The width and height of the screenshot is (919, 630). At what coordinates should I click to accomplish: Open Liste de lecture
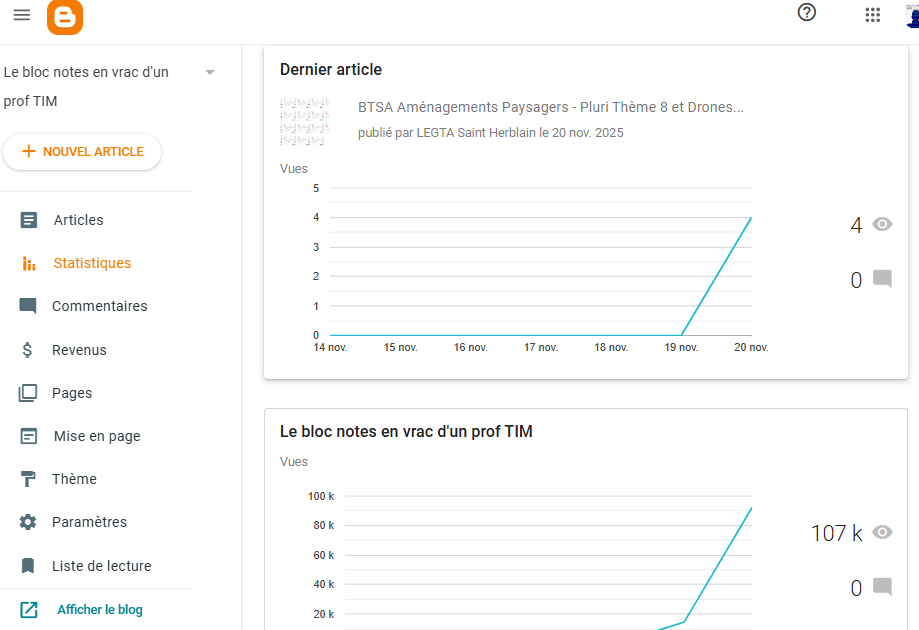coord(101,566)
